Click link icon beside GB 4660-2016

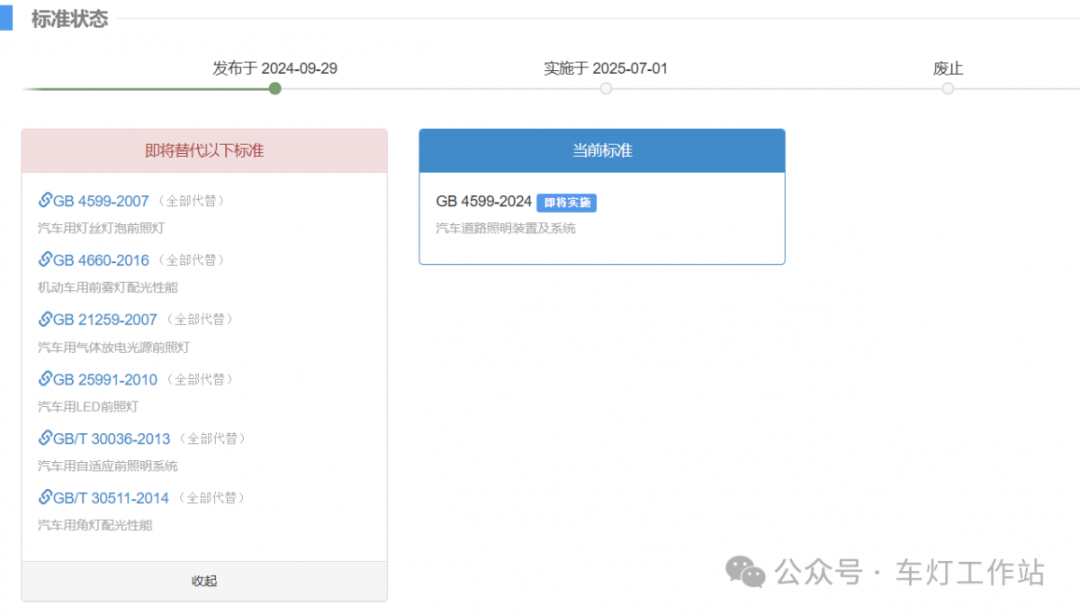point(45,259)
